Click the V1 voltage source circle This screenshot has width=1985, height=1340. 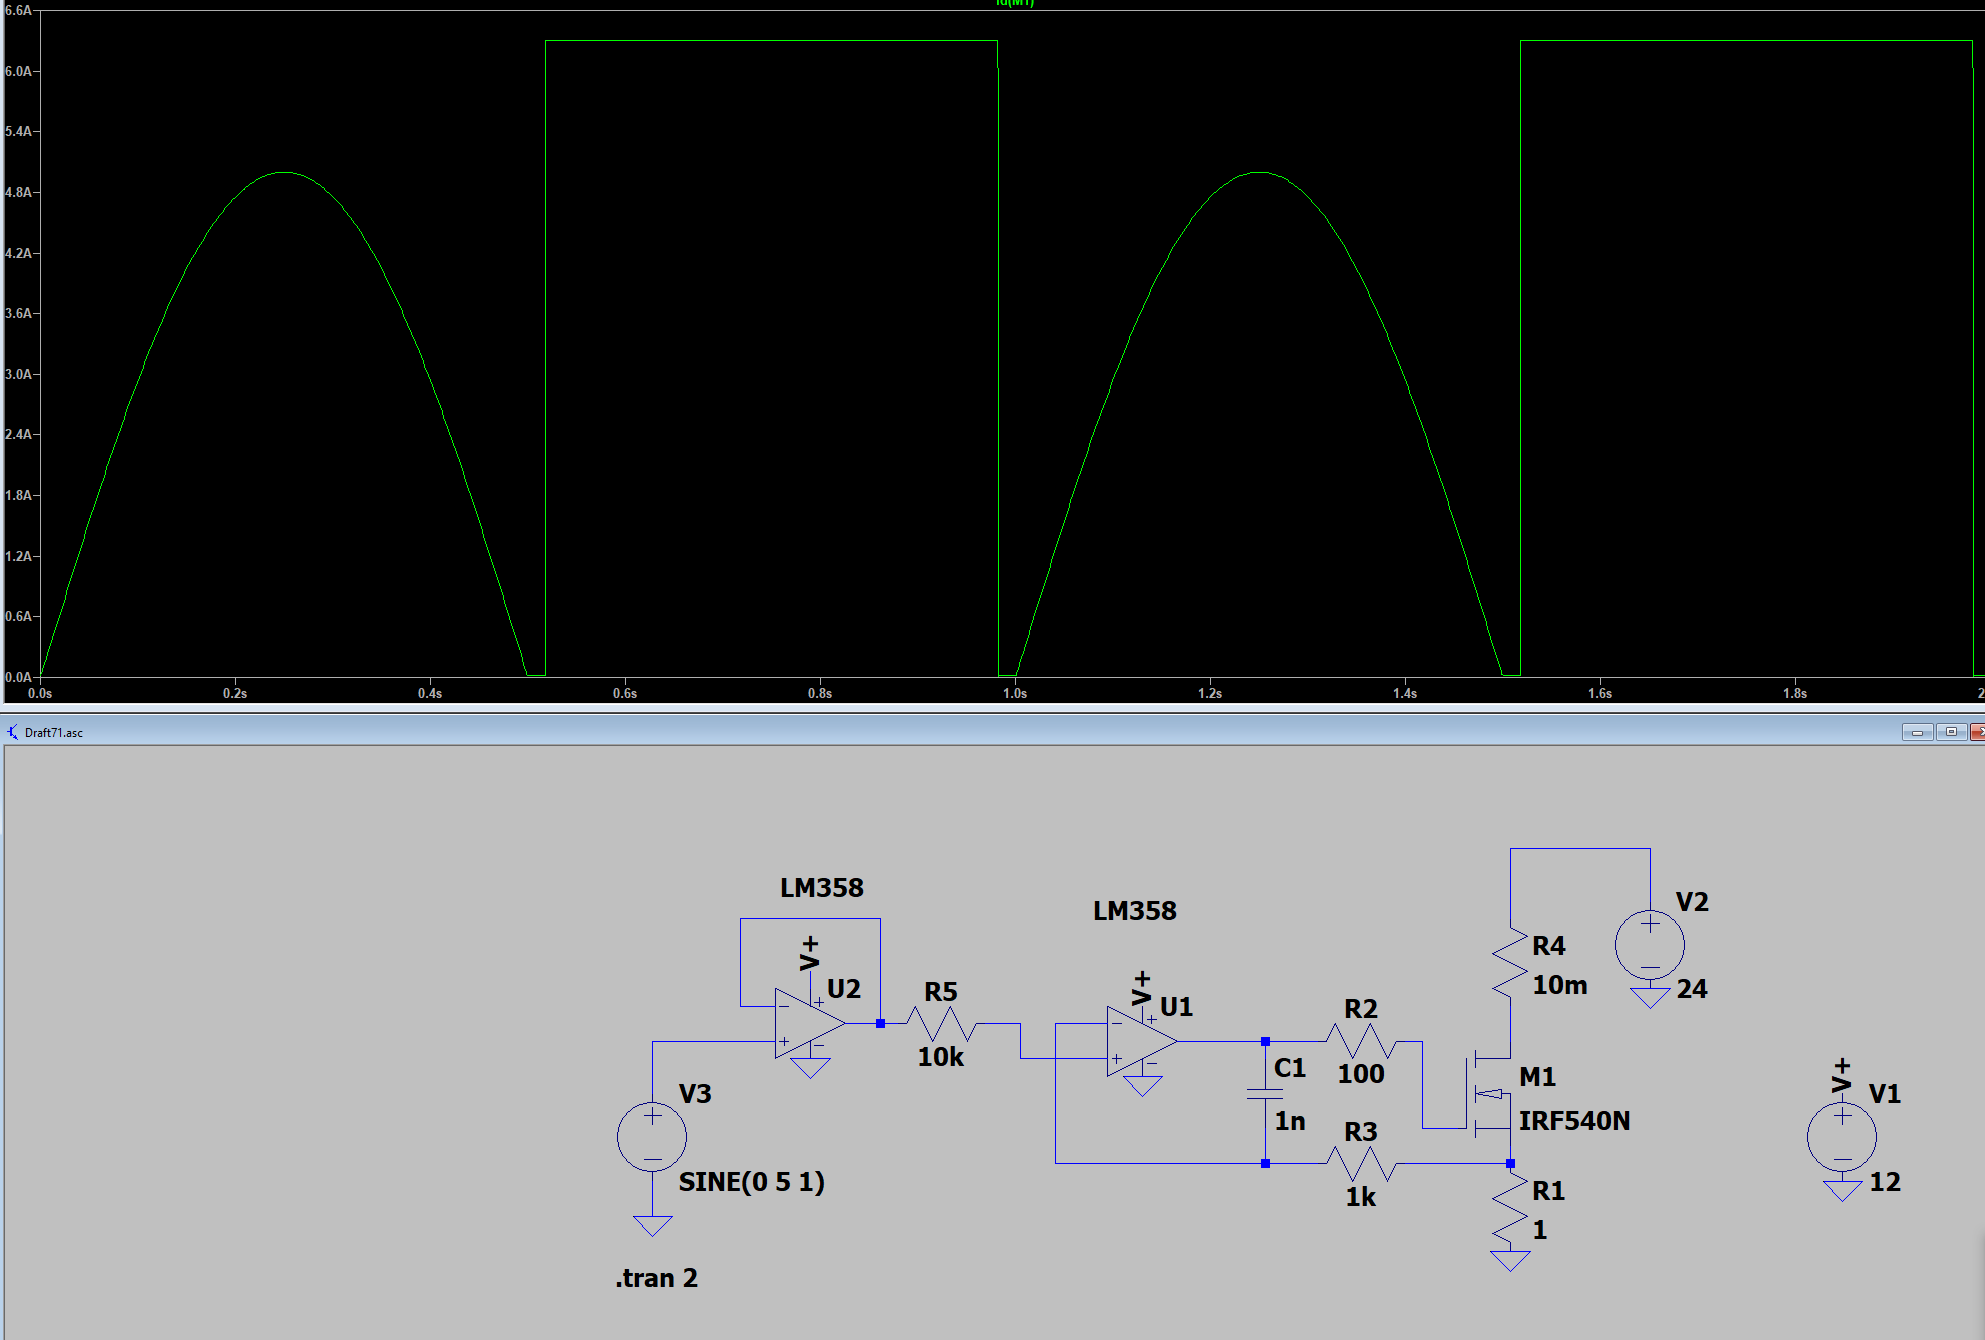[x=1842, y=1137]
